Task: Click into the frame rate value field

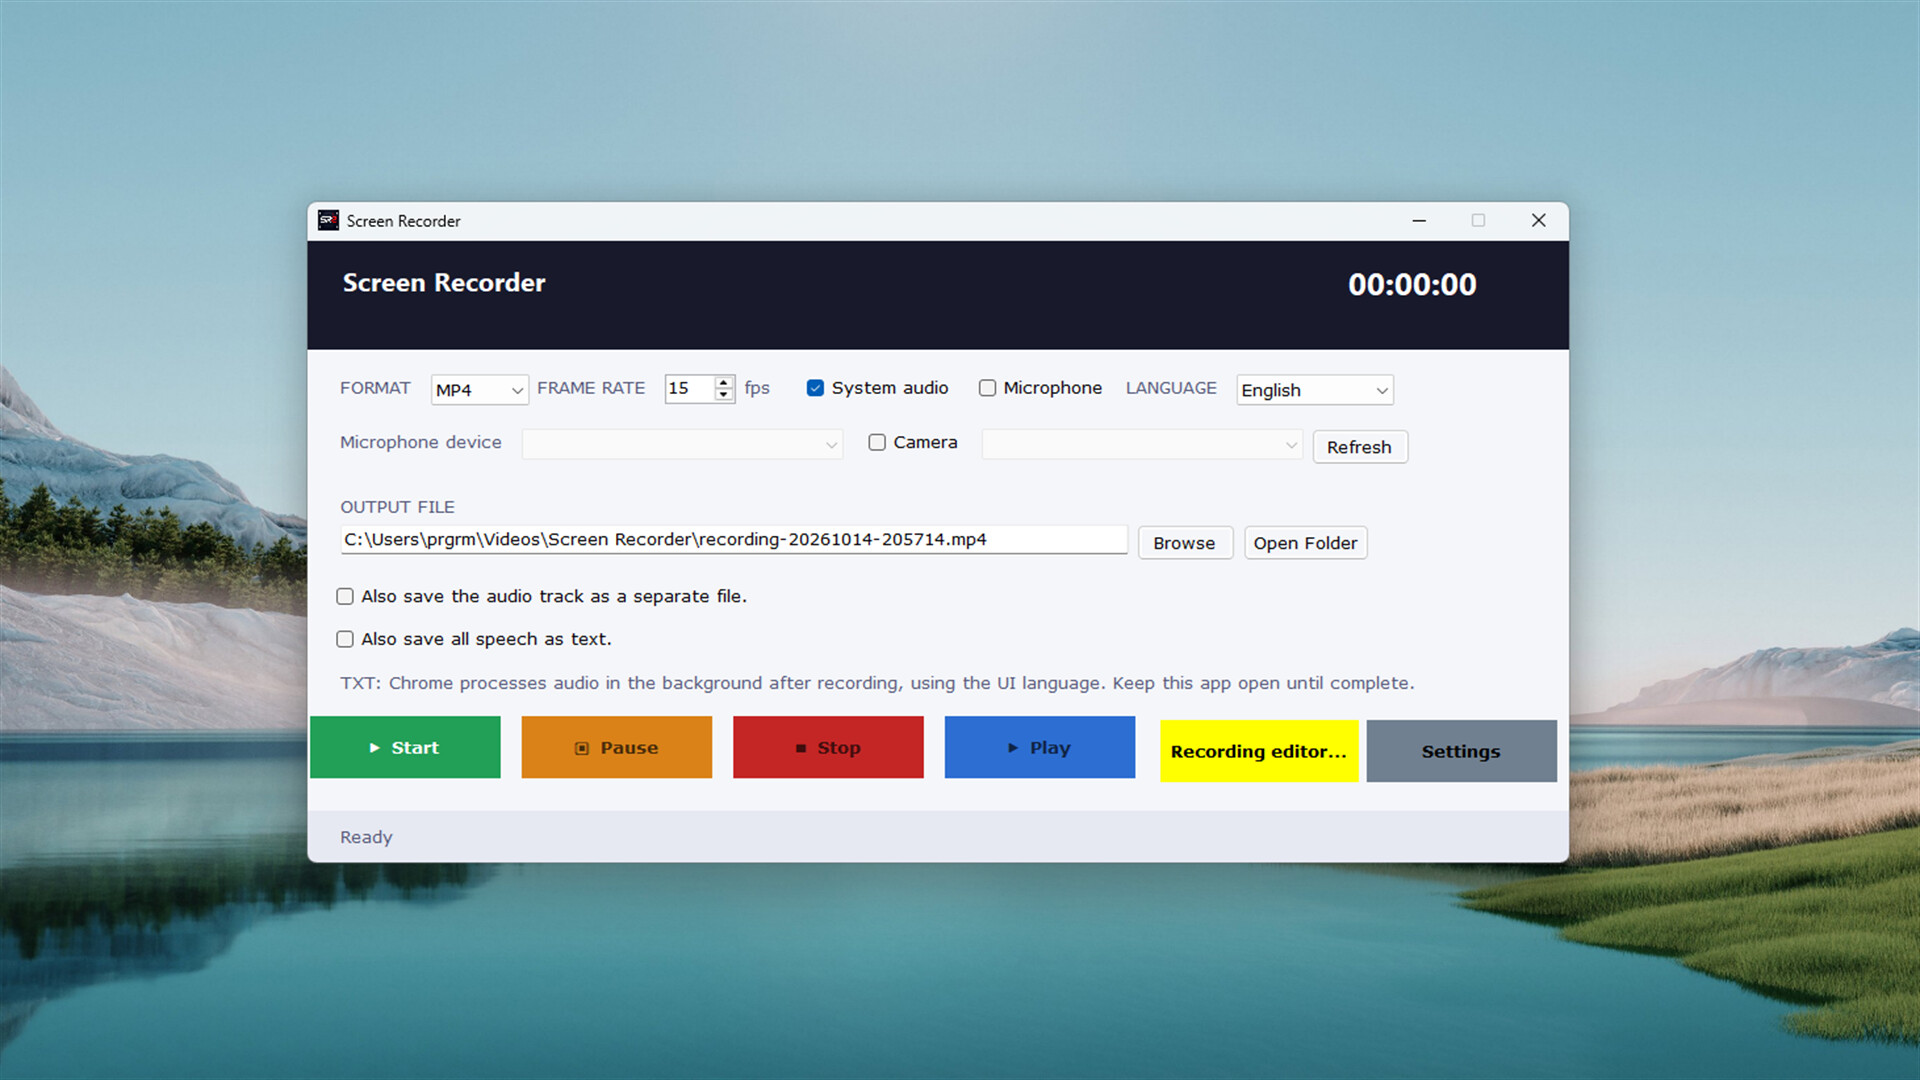Action: click(689, 388)
